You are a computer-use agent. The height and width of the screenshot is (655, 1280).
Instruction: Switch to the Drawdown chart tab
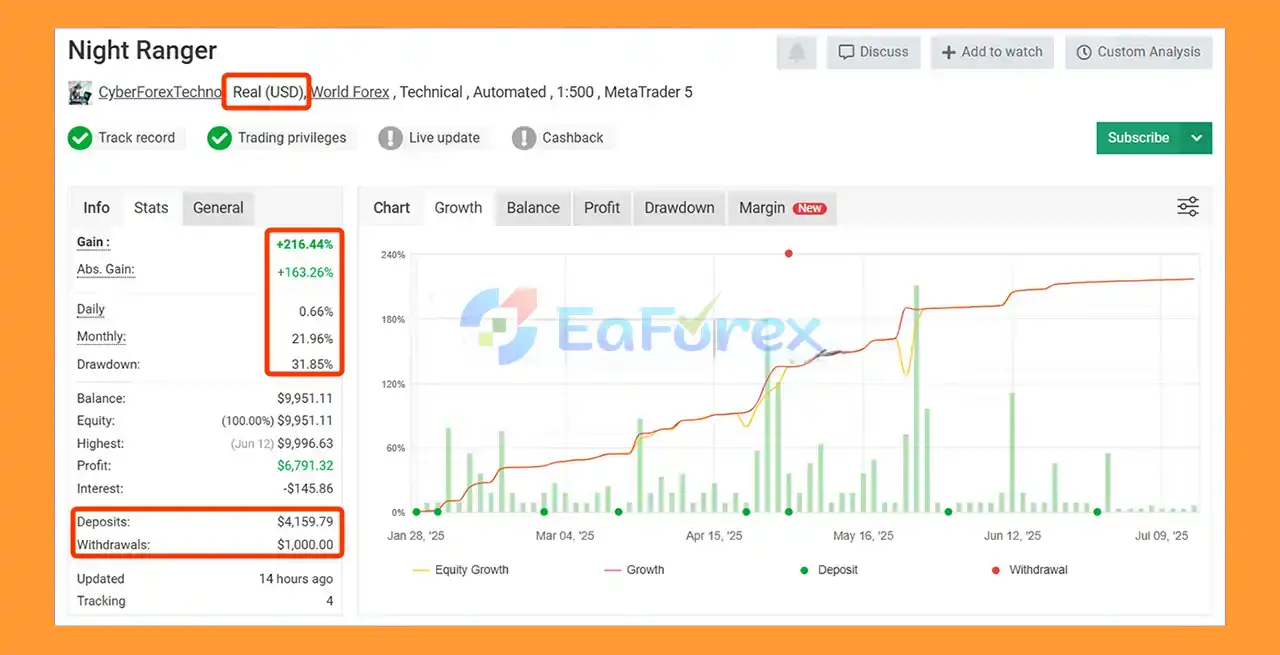[x=679, y=208]
